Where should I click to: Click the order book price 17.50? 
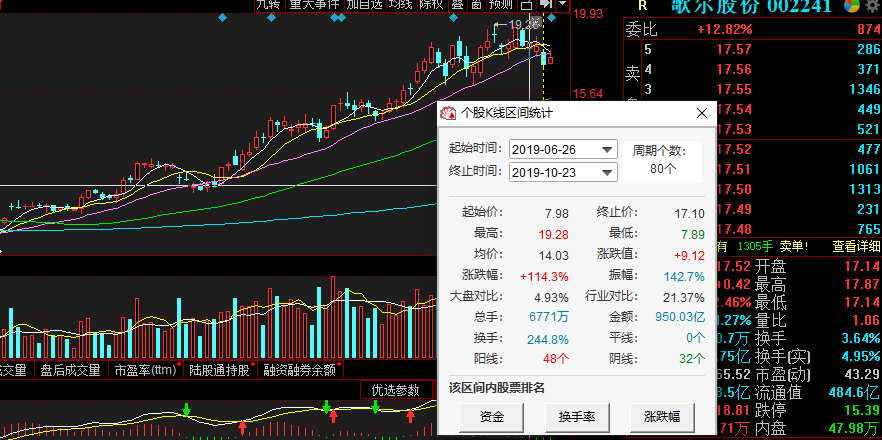coord(735,189)
